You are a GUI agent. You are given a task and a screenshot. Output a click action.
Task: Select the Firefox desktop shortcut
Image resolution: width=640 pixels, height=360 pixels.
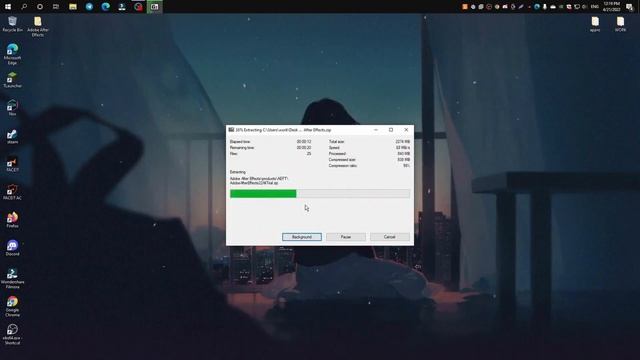pyautogui.click(x=12, y=220)
